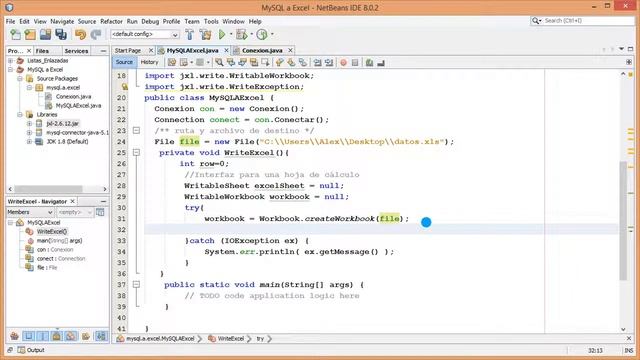The width and height of the screenshot is (640, 360).
Task: Toggle Show Static Members filter in Navigator
Action: (42, 336)
